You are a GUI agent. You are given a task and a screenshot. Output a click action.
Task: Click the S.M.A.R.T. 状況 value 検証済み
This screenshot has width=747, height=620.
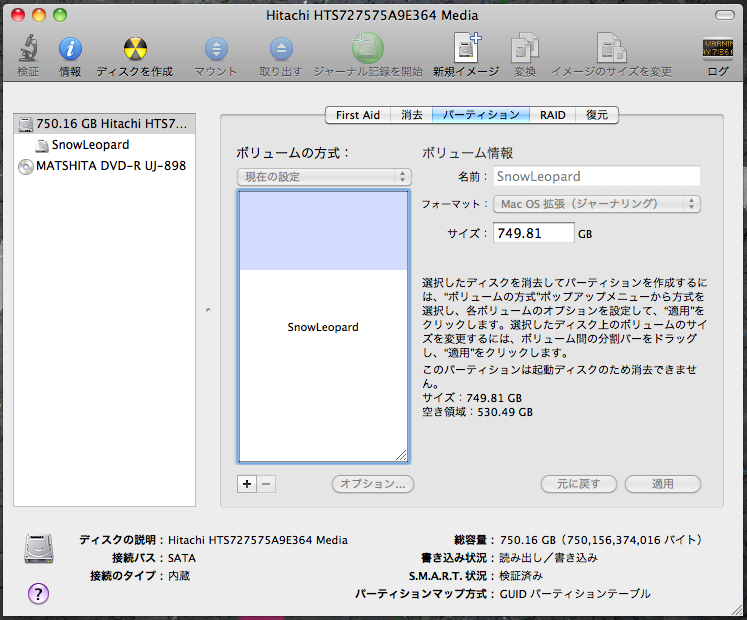pyautogui.click(x=521, y=576)
